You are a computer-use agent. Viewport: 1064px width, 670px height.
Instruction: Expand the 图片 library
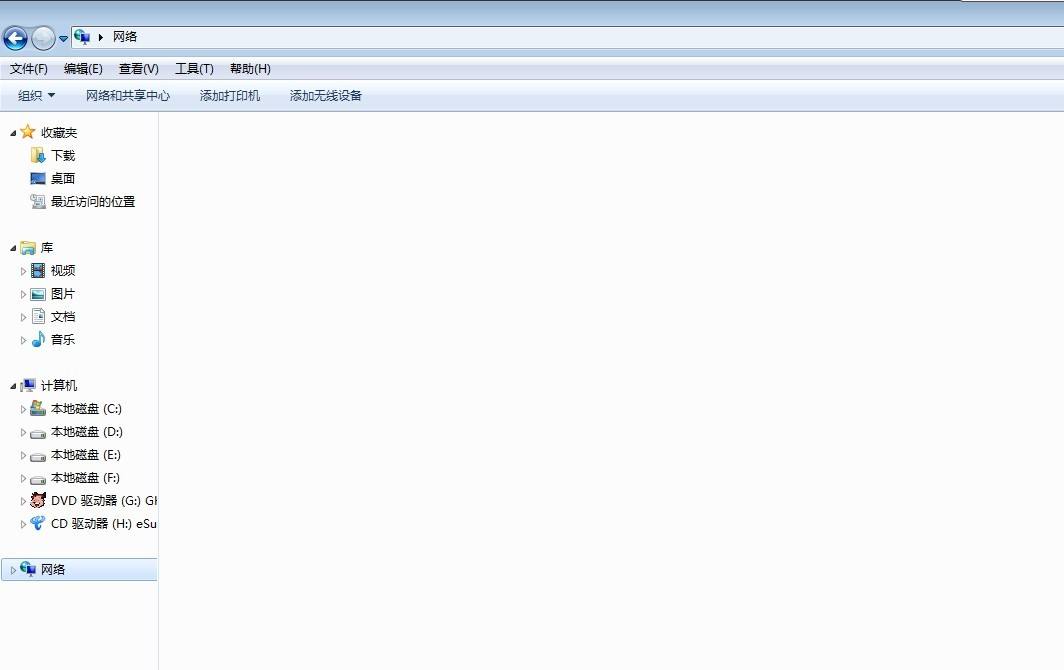(23, 295)
